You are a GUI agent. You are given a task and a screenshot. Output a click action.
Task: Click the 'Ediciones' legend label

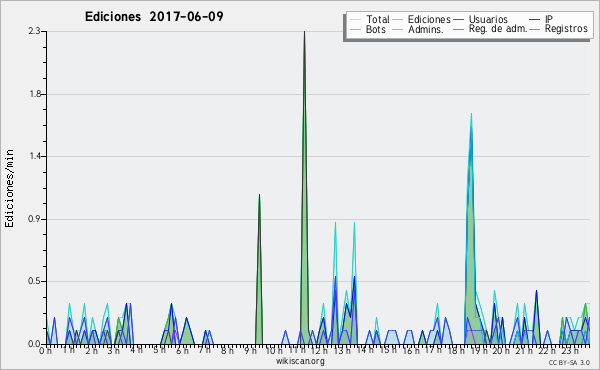click(429, 19)
